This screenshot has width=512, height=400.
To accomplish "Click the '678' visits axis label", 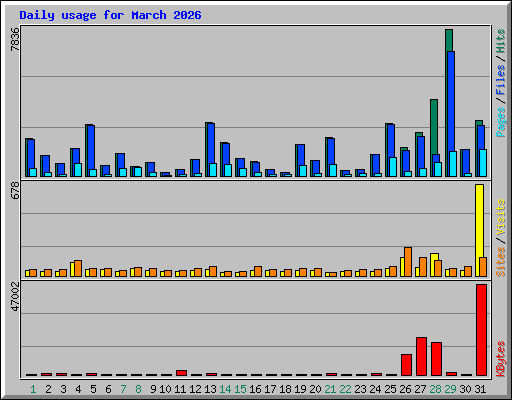I will [x=15, y=190].
